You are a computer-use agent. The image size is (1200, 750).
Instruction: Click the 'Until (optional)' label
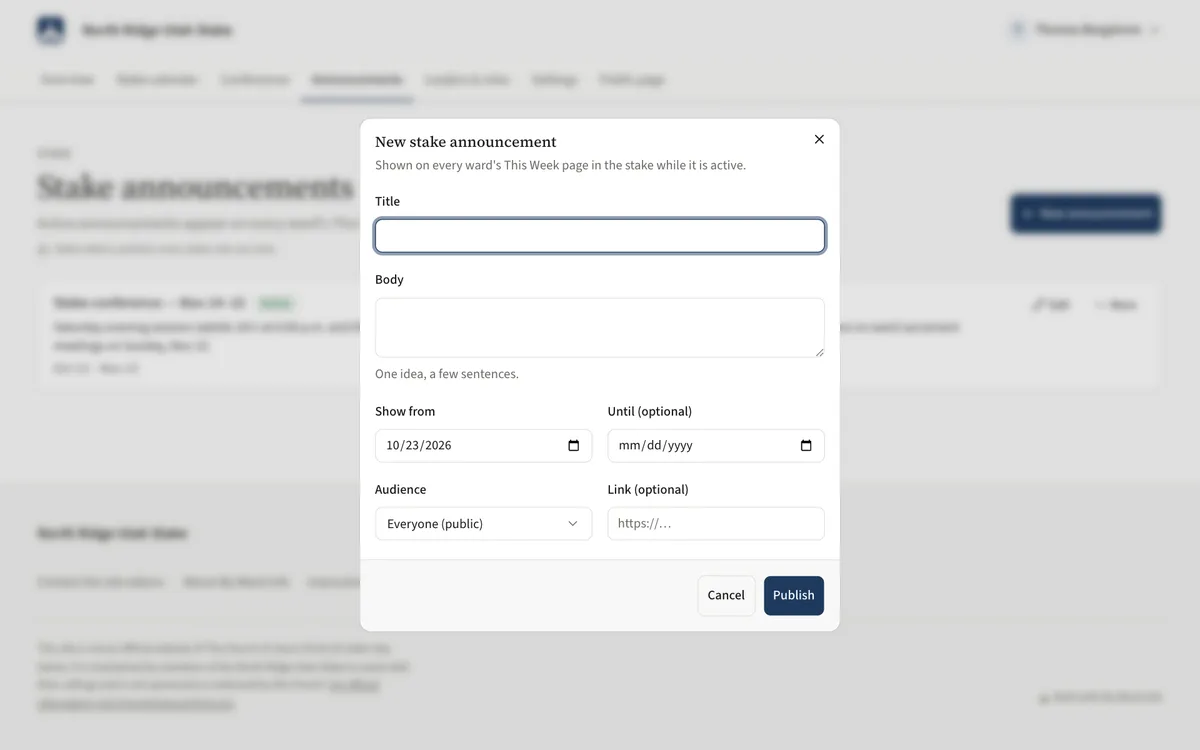pos(650,412)
